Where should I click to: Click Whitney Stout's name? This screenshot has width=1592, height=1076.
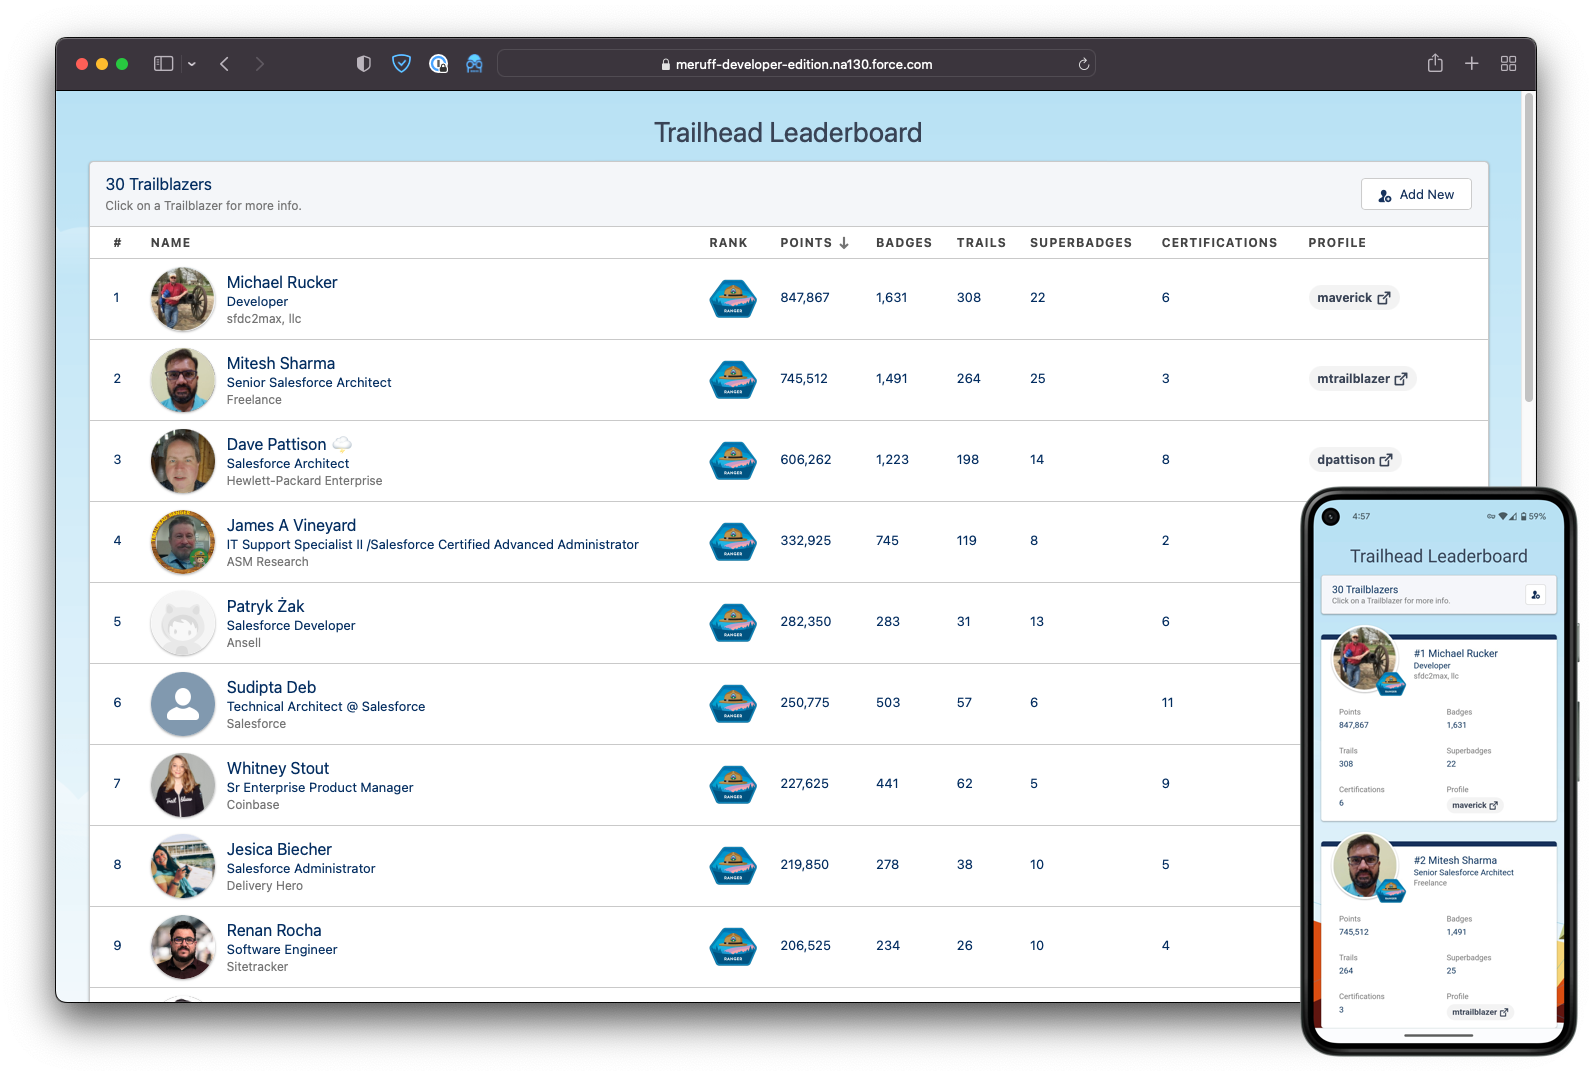click(x=278, y=768)
